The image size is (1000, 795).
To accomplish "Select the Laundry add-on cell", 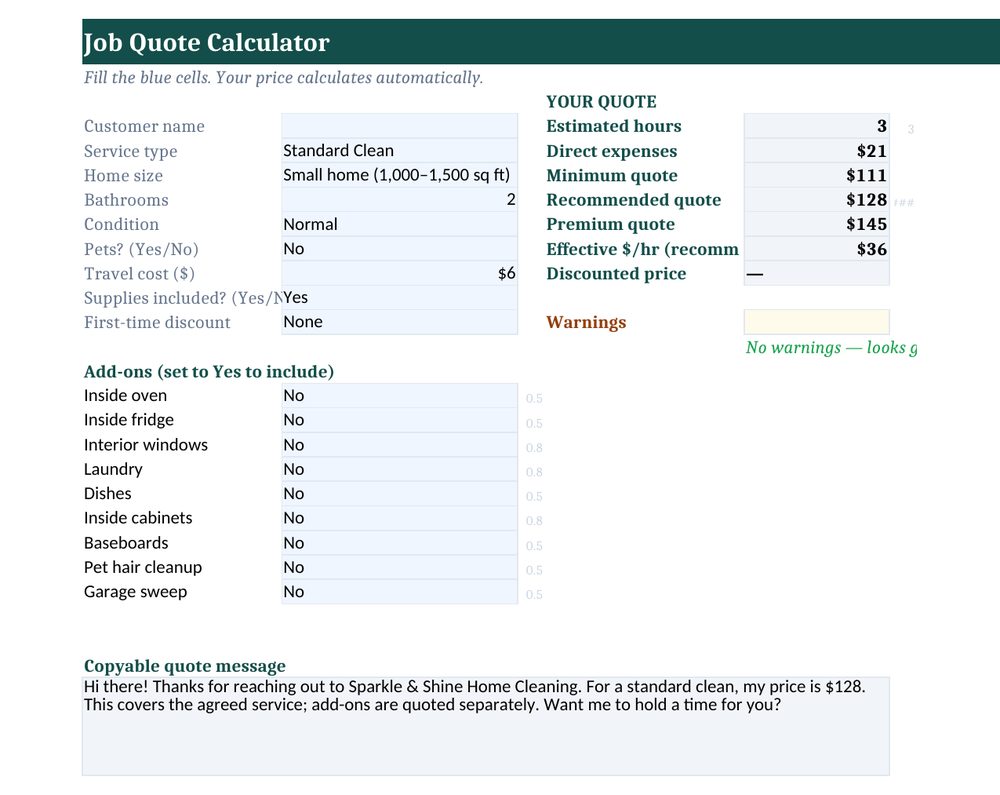I will click(x=399, y=469).
